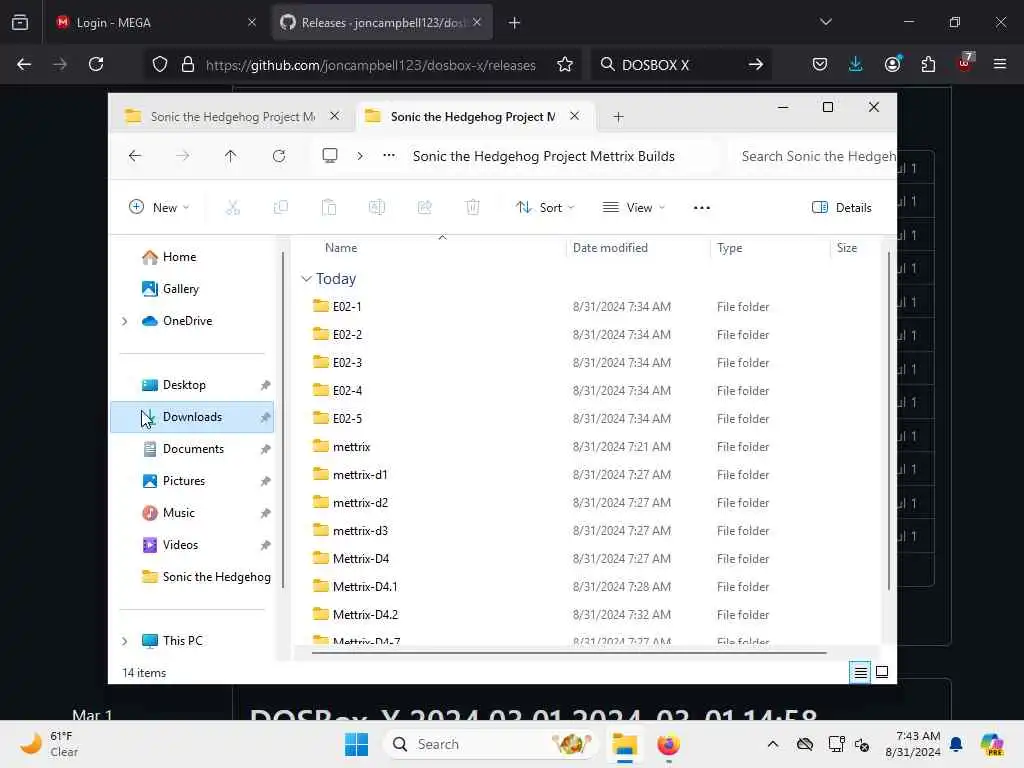The image size is (1024, 768).
Task: Select the Releases joncampbell123 browser tab
Action: tap(382, 22)
